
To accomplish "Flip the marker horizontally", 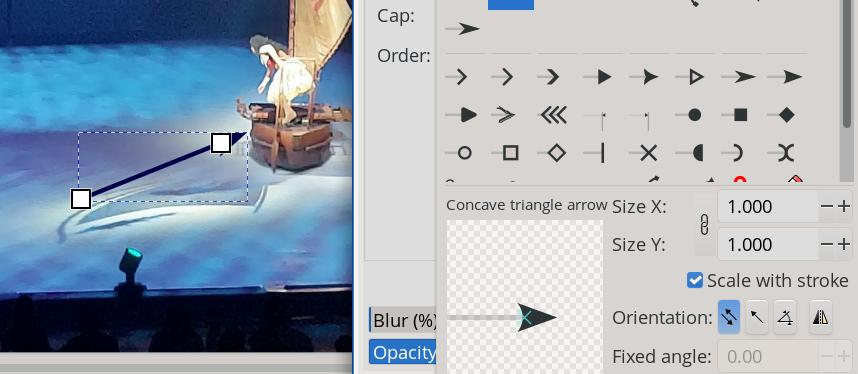I will tap(820, 318).
